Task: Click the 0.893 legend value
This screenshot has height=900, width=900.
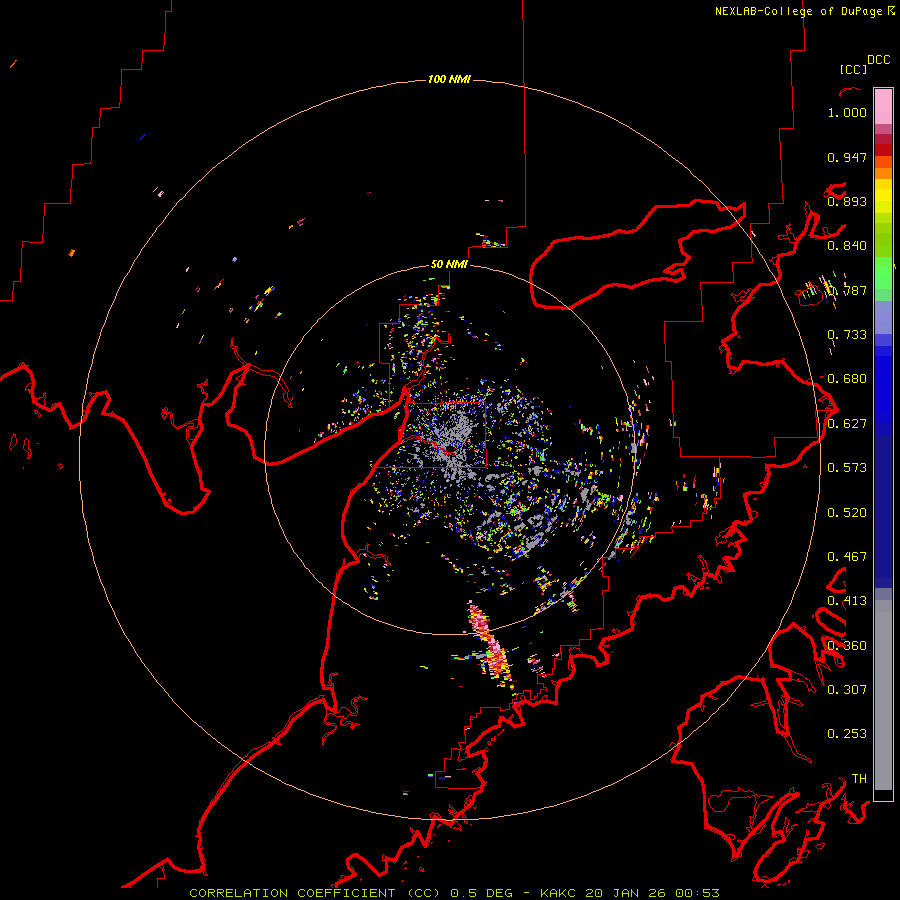Action: click(847, 201)
